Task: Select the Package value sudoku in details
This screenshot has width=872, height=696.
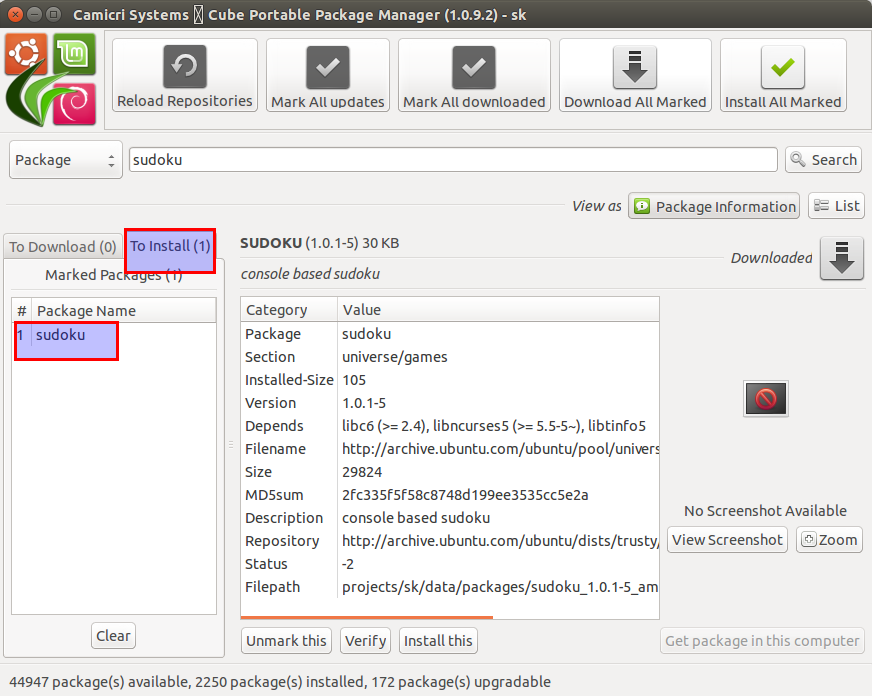Action: (x=366, y=334)
